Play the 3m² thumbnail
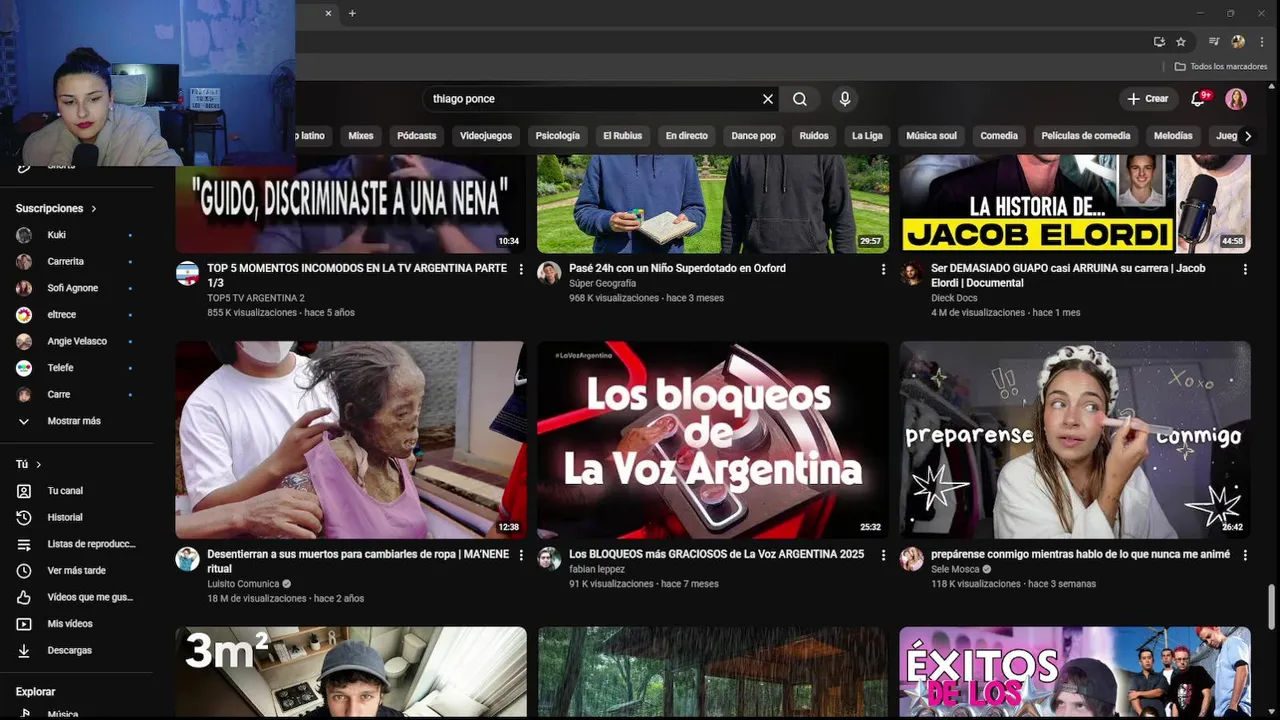Image resolution: width=1280 pixels, height=720 pixels. coord(351,672)
